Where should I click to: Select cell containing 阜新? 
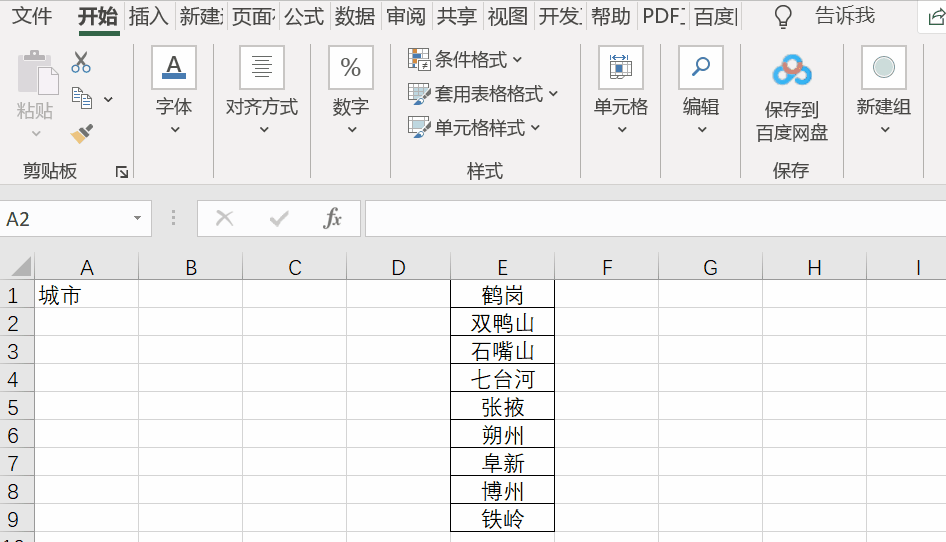(x=502, y=462)
